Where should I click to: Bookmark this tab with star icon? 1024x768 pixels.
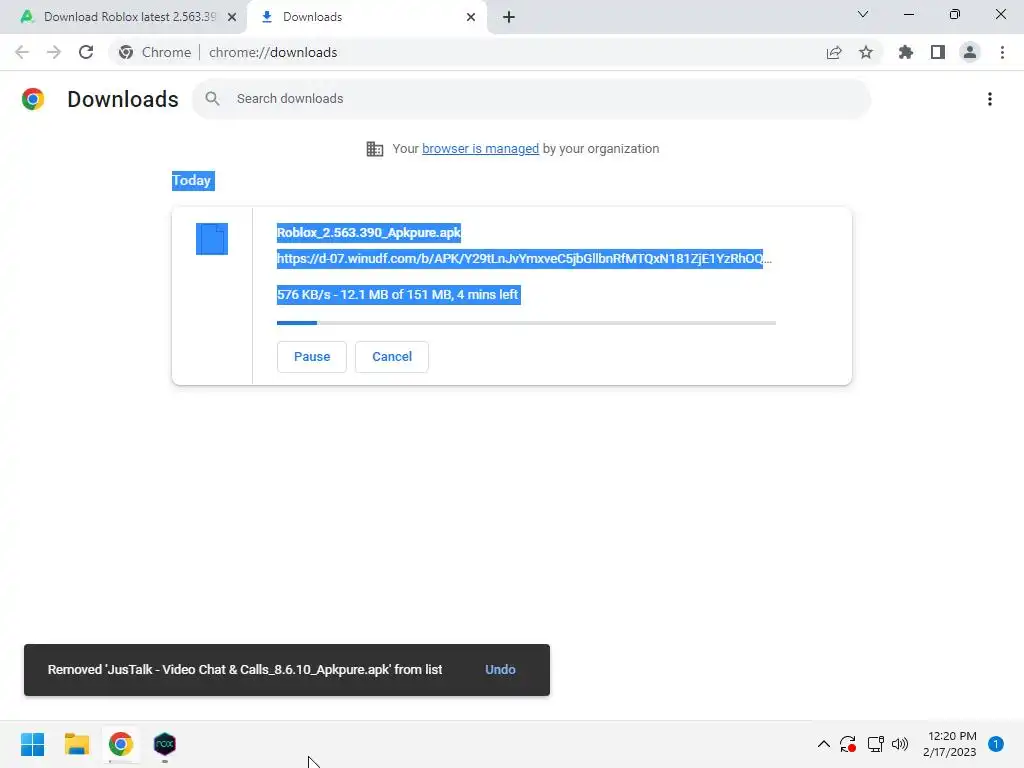(866, 52)
